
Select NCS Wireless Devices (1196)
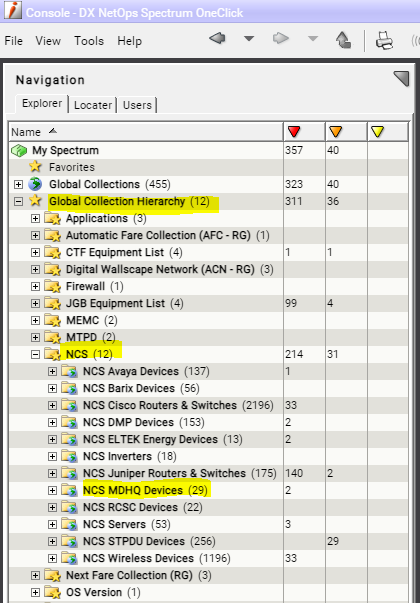[x=157, y=558]
